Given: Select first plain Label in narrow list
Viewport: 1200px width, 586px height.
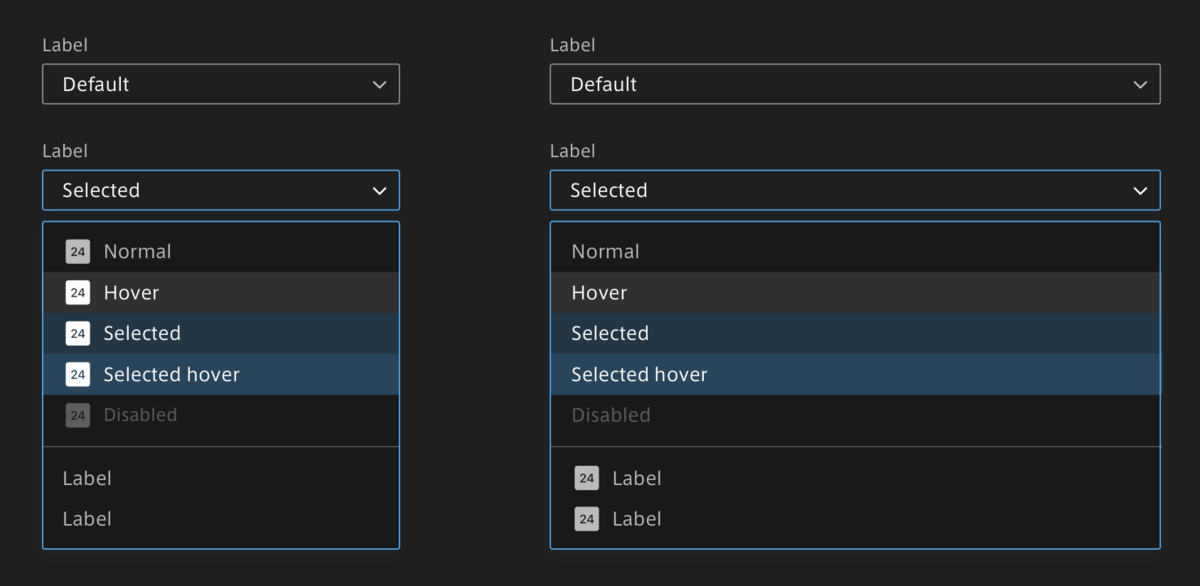Looking at the screenshot, I should [87, 479].
